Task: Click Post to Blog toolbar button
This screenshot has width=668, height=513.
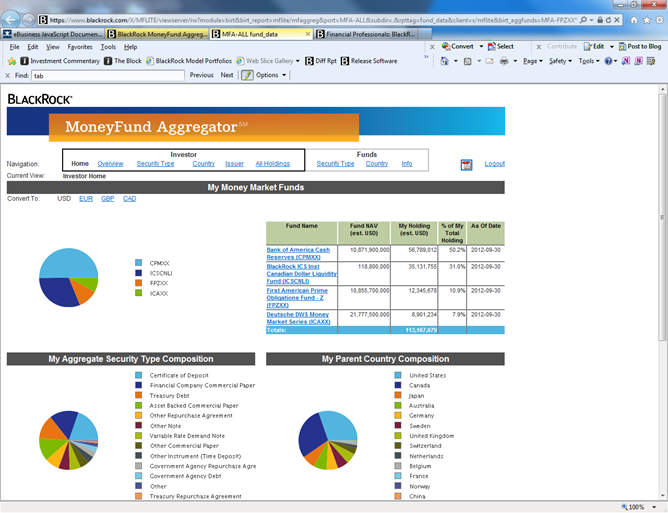Action: (x=640, y=46)
